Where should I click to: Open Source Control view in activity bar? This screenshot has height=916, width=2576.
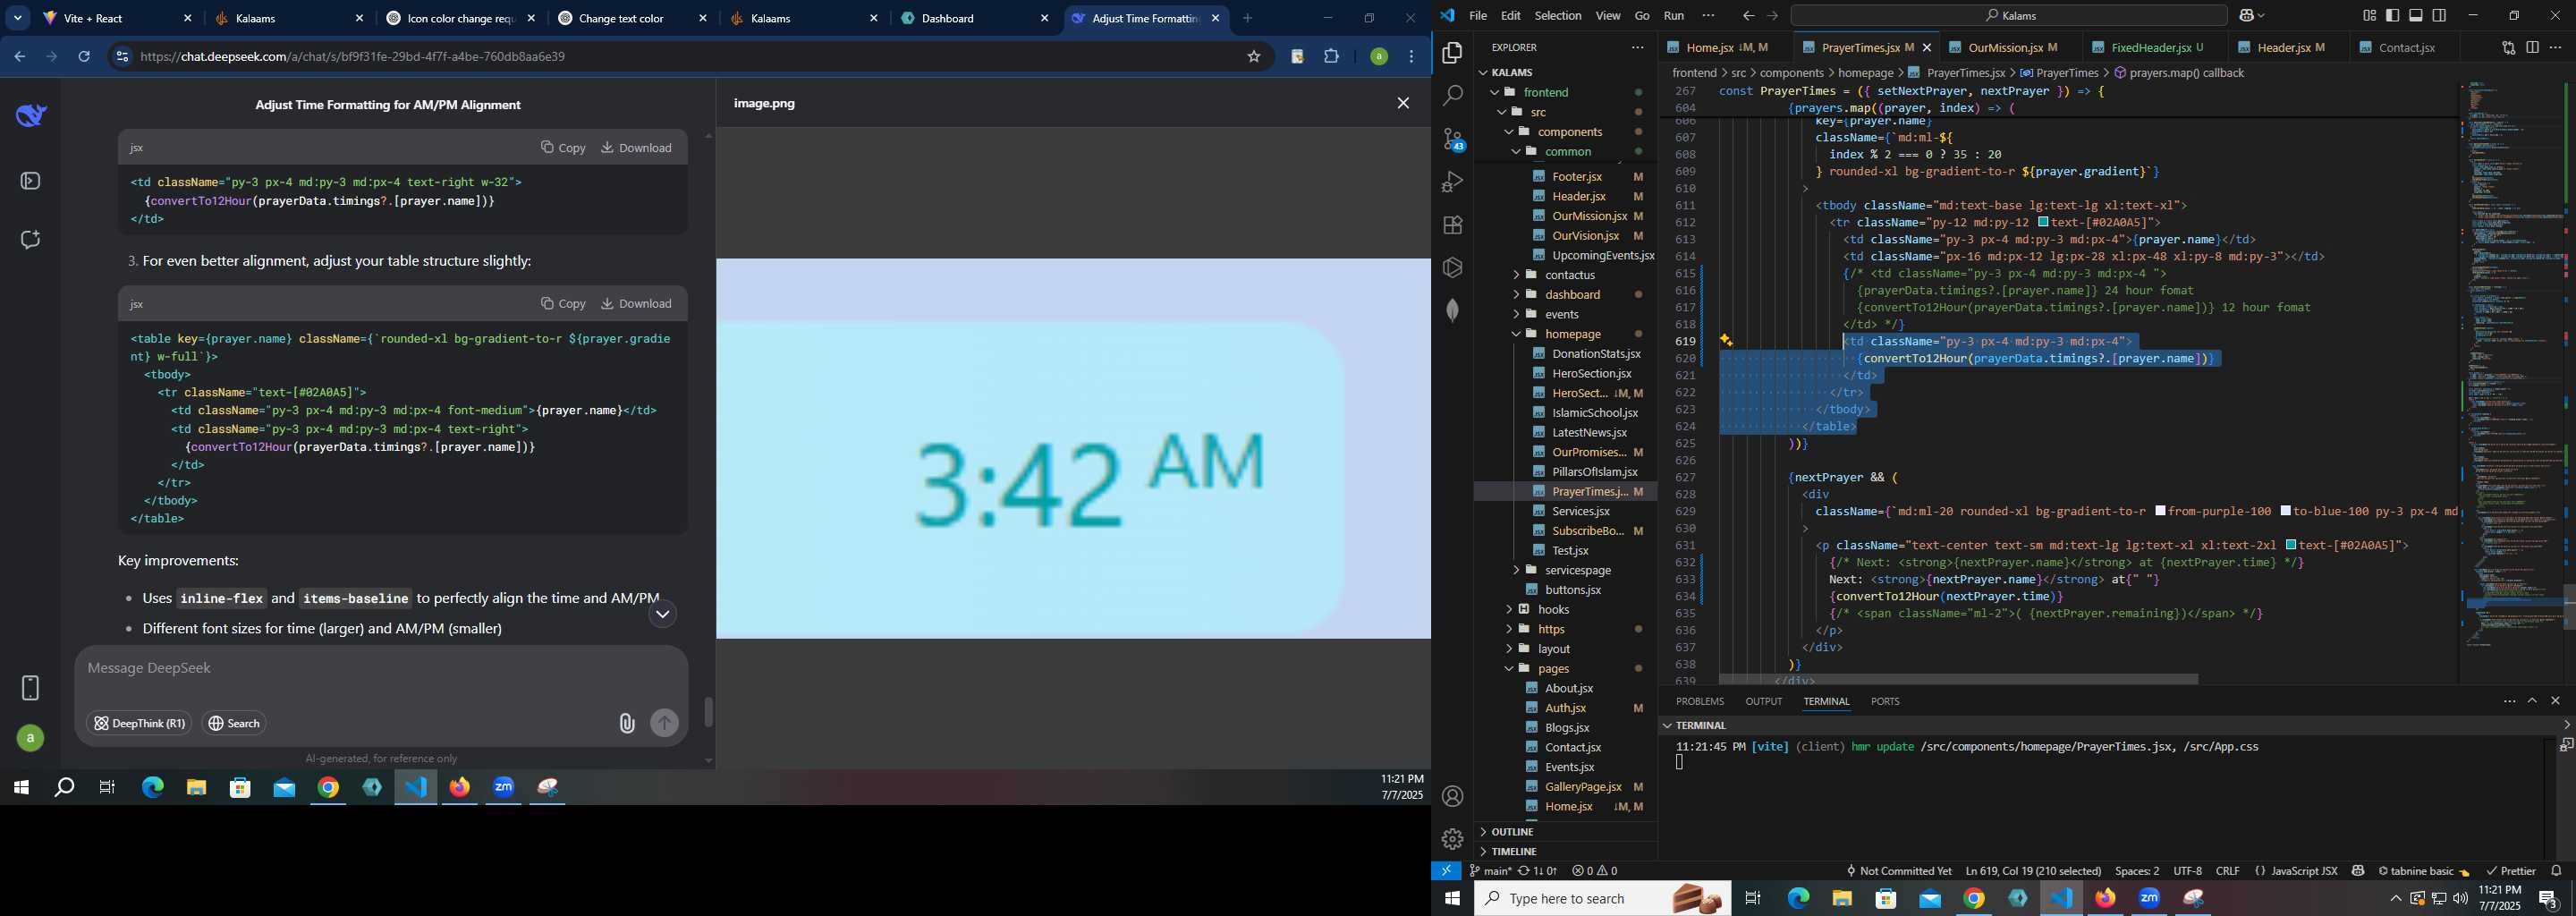[1452, 139]
